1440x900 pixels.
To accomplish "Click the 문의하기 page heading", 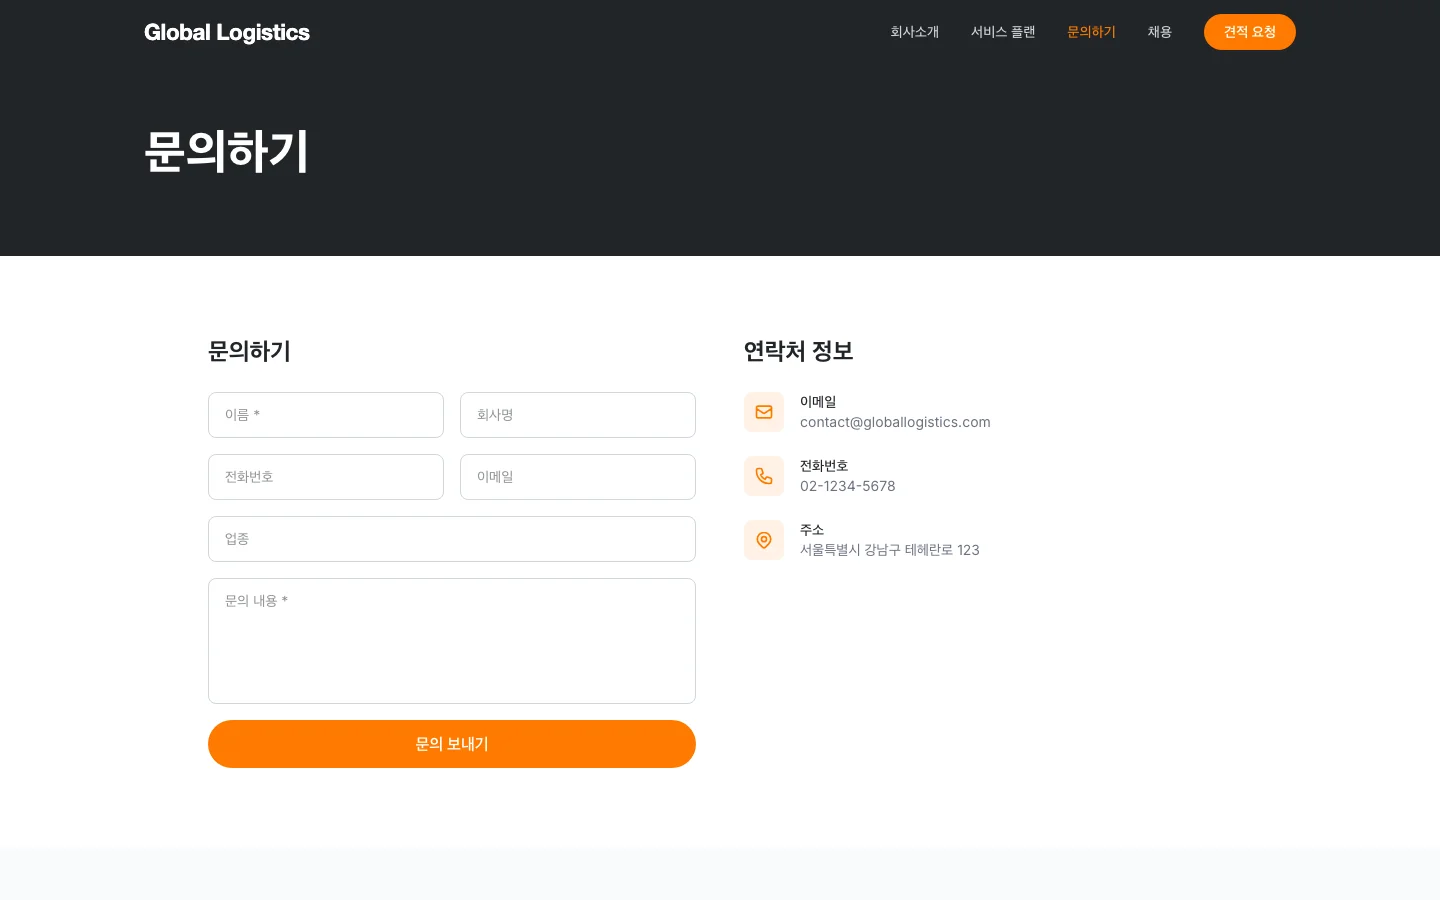I will (226, 151).
